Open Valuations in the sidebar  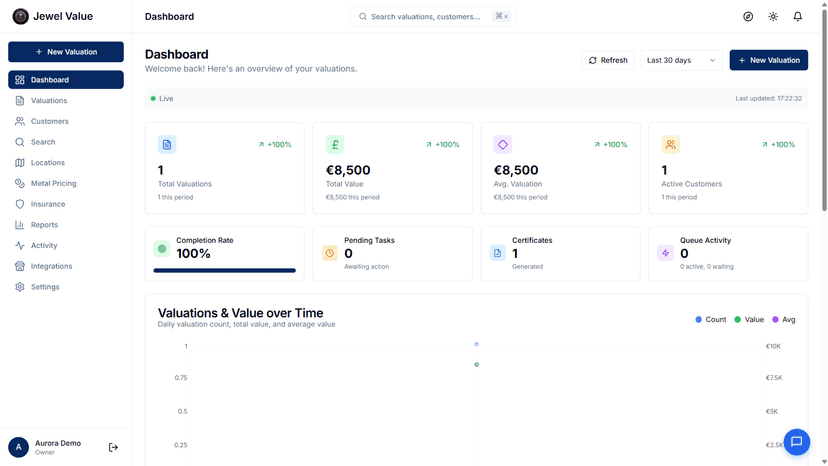pos(66,100)
